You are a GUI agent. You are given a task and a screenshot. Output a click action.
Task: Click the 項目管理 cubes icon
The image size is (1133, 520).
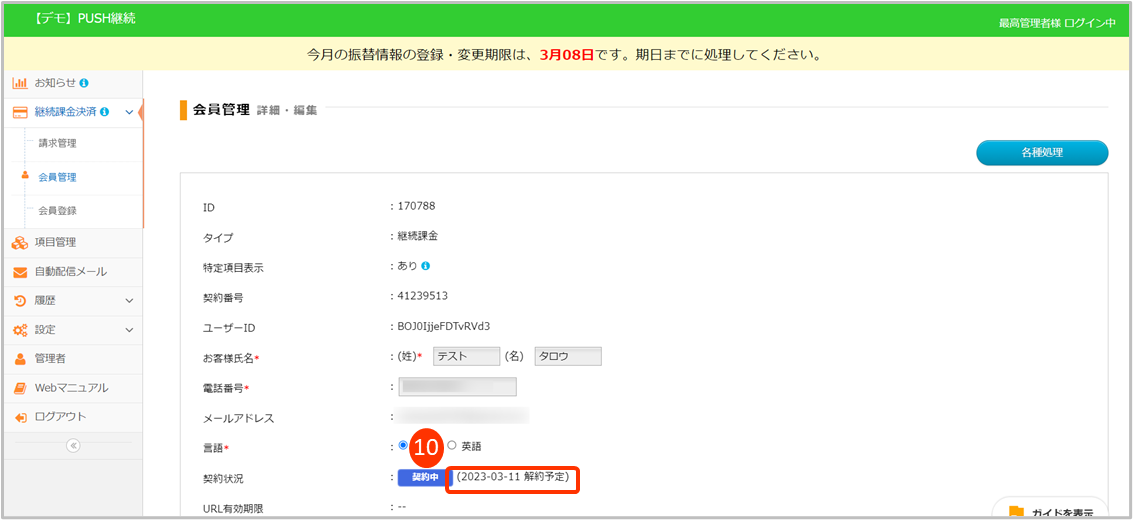click(20, 242)
